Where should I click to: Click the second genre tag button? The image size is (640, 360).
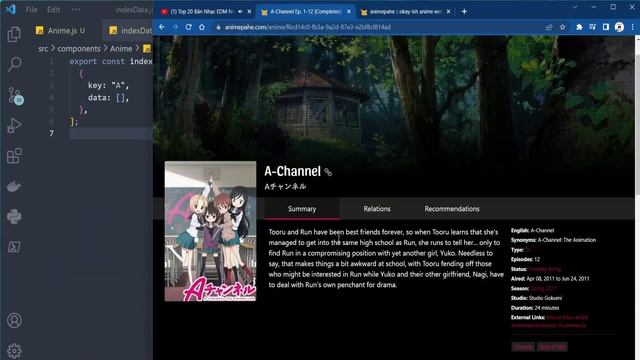(552, 347)
